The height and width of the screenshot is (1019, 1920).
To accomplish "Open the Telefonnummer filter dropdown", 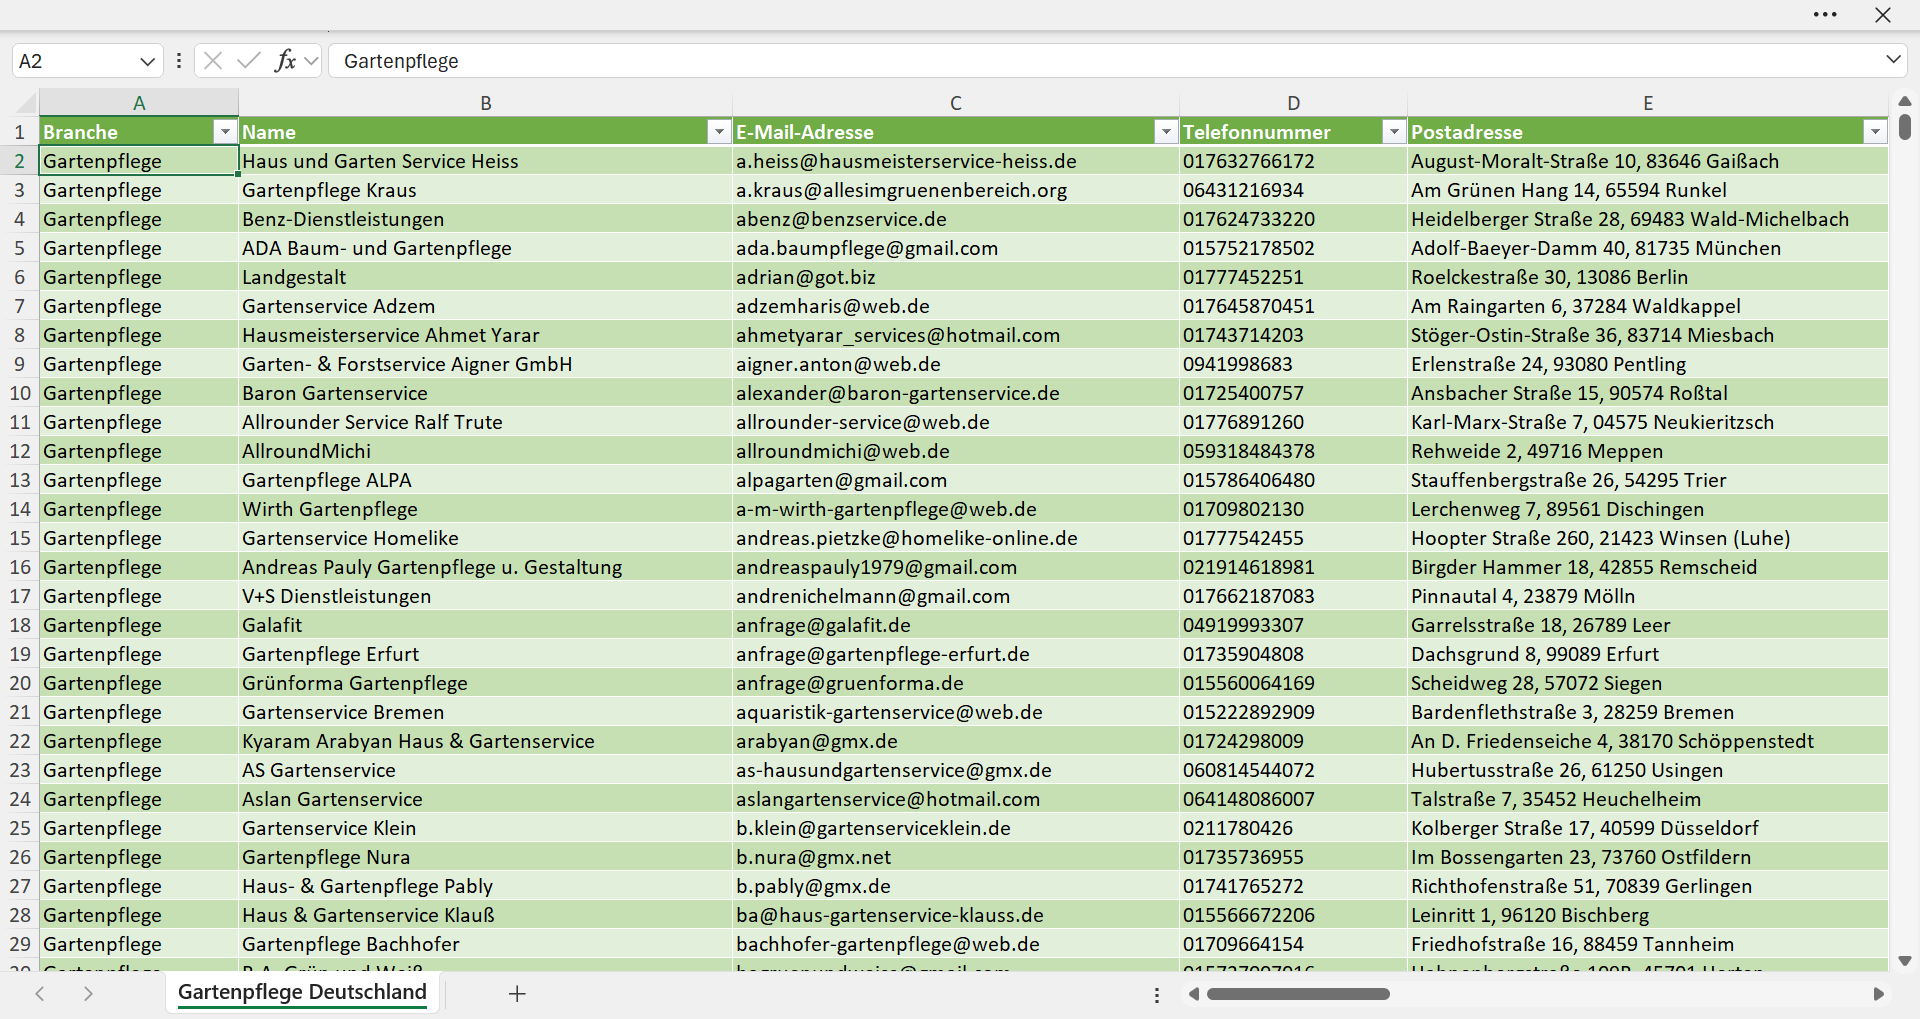I will [x=1394, y=132].
